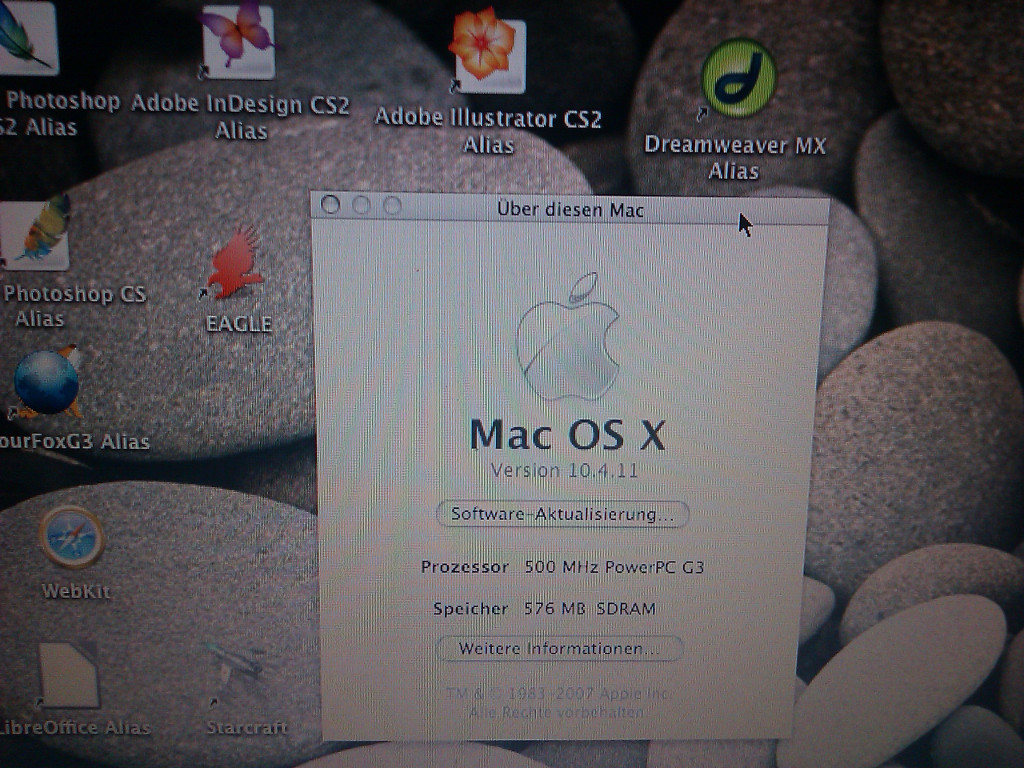Open the Adobe InDesign CS2 Alias icon
1024x768 pixels.
tap(238, 40)
